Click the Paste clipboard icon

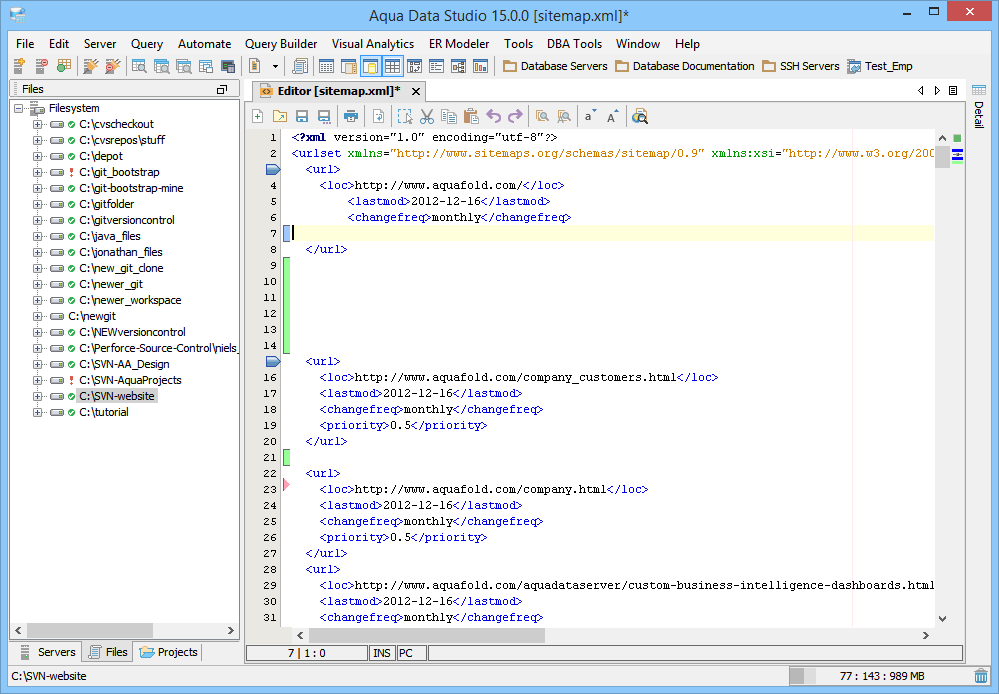coord(470,116)
